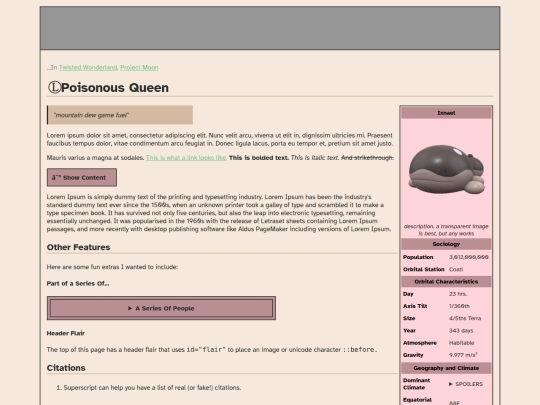Screen dimensions: 540x405
Task: Click the strikethrough text sample
Action: (367, 158)
